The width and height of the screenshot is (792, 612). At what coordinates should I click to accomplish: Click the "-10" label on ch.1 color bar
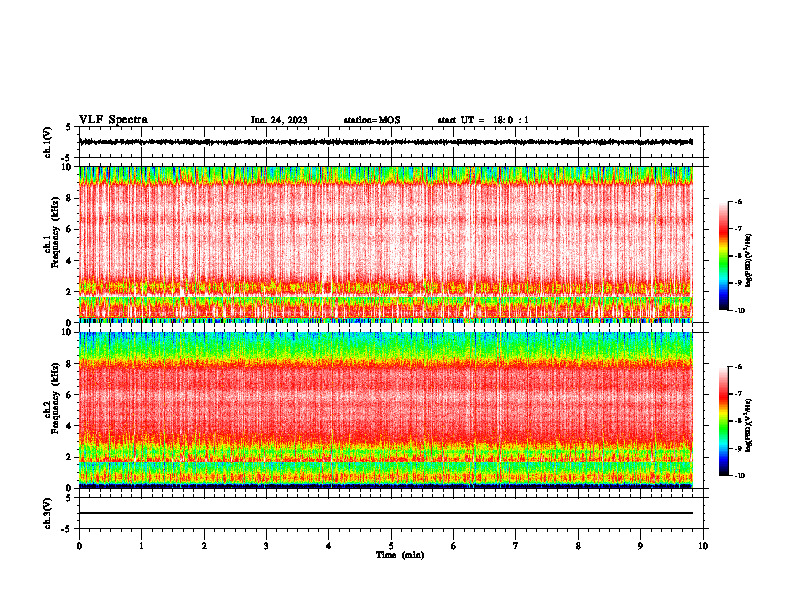[739, 311]
